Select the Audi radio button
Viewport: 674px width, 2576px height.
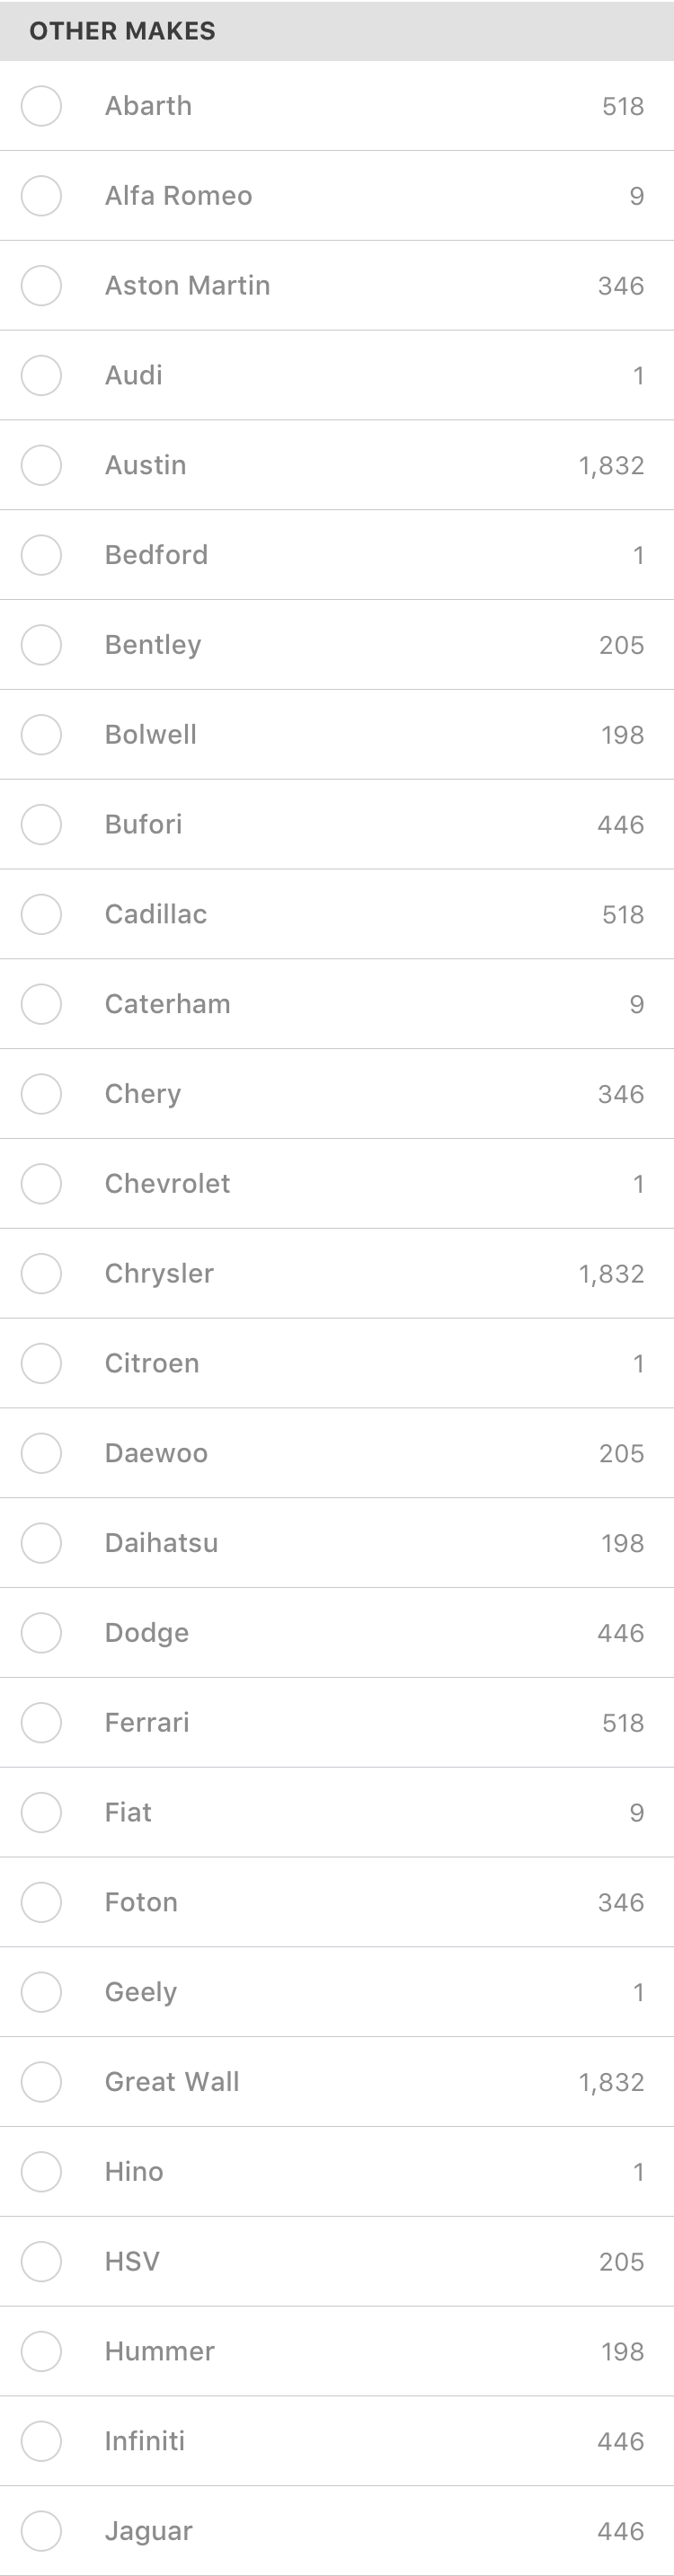(x=41, y=376)
